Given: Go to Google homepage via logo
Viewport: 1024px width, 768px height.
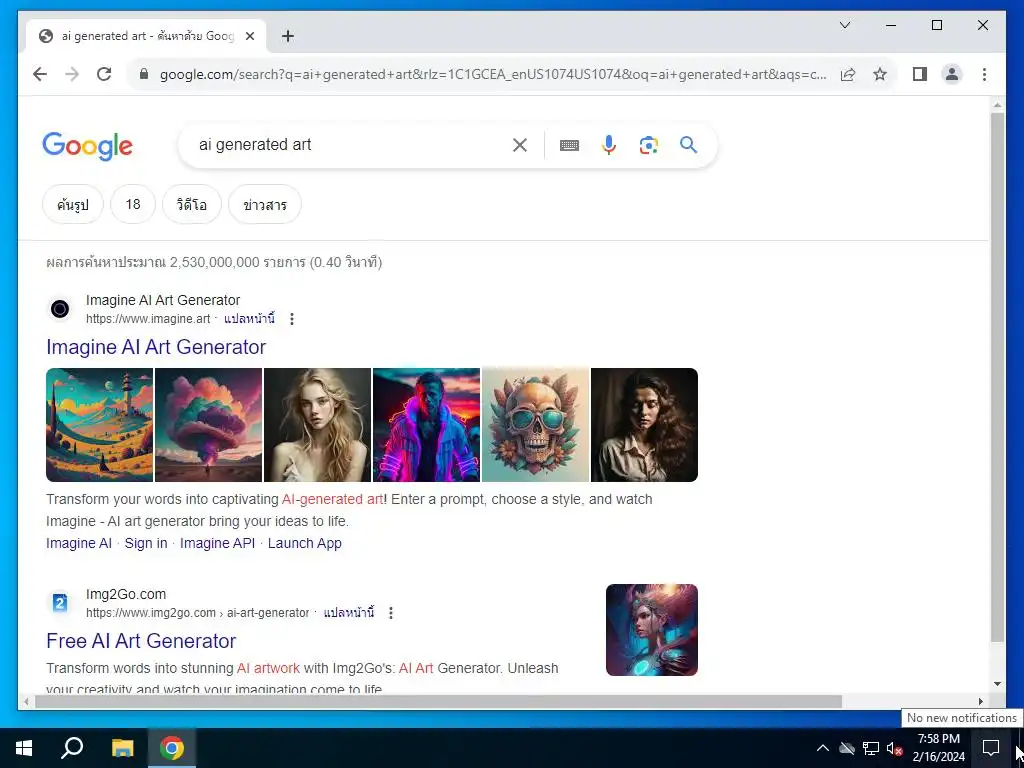Looking at the screenshot, I should click(x=88, y=146).
